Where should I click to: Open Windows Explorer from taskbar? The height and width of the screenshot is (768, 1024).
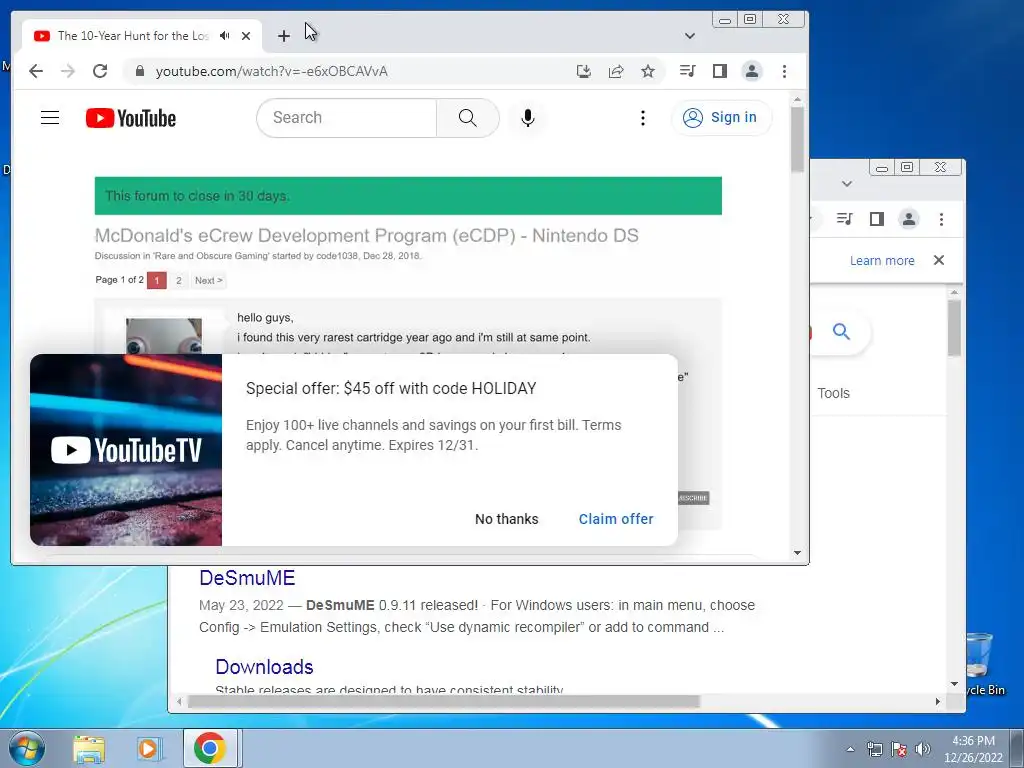click(89, 749)
